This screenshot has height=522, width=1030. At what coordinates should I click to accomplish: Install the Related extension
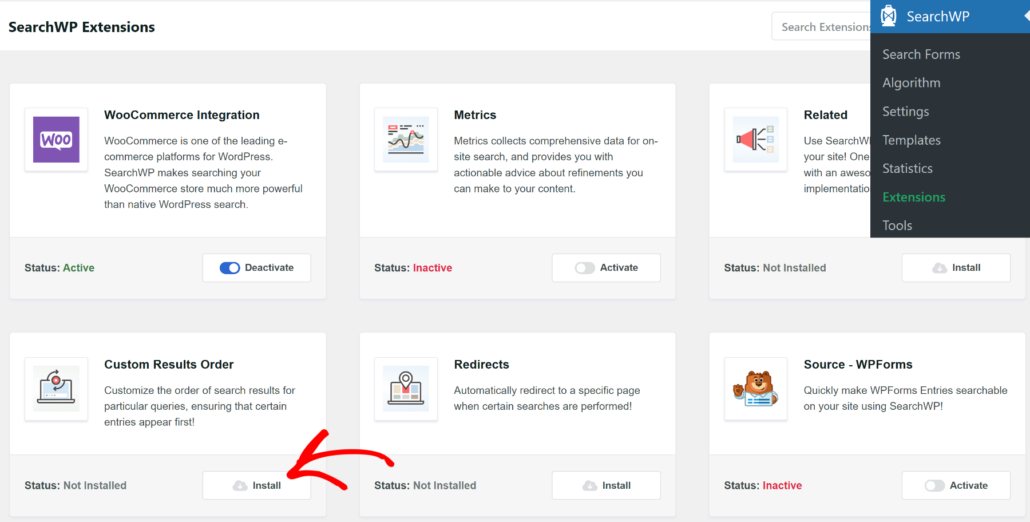[956, 268]
